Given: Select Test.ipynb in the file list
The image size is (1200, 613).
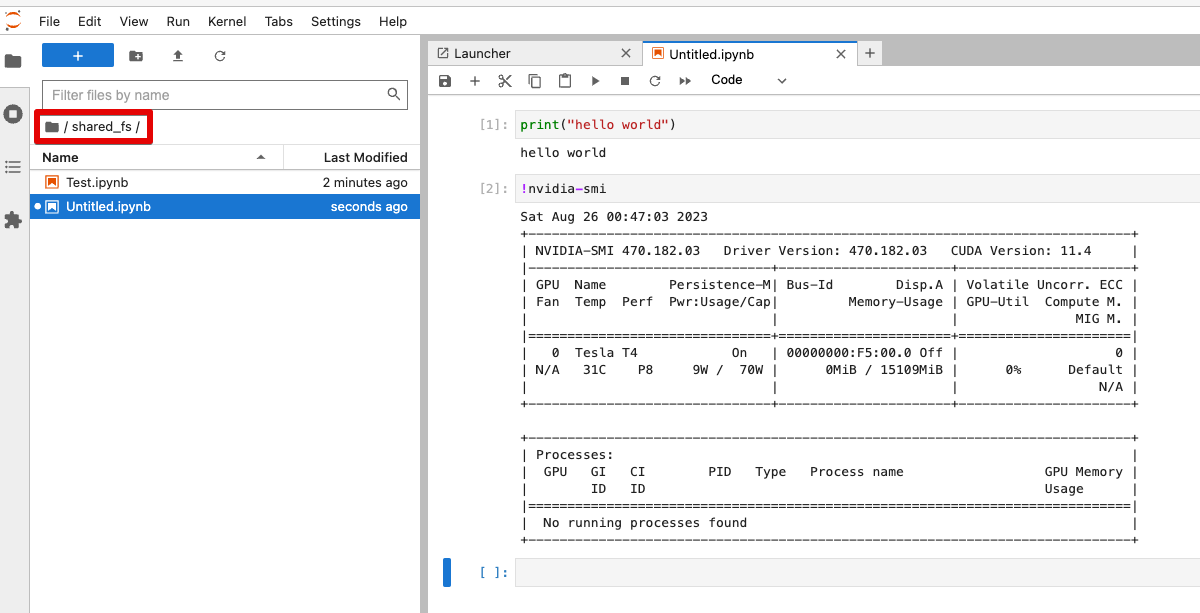Looking at the screenshot, I should (x=225, y=182).
